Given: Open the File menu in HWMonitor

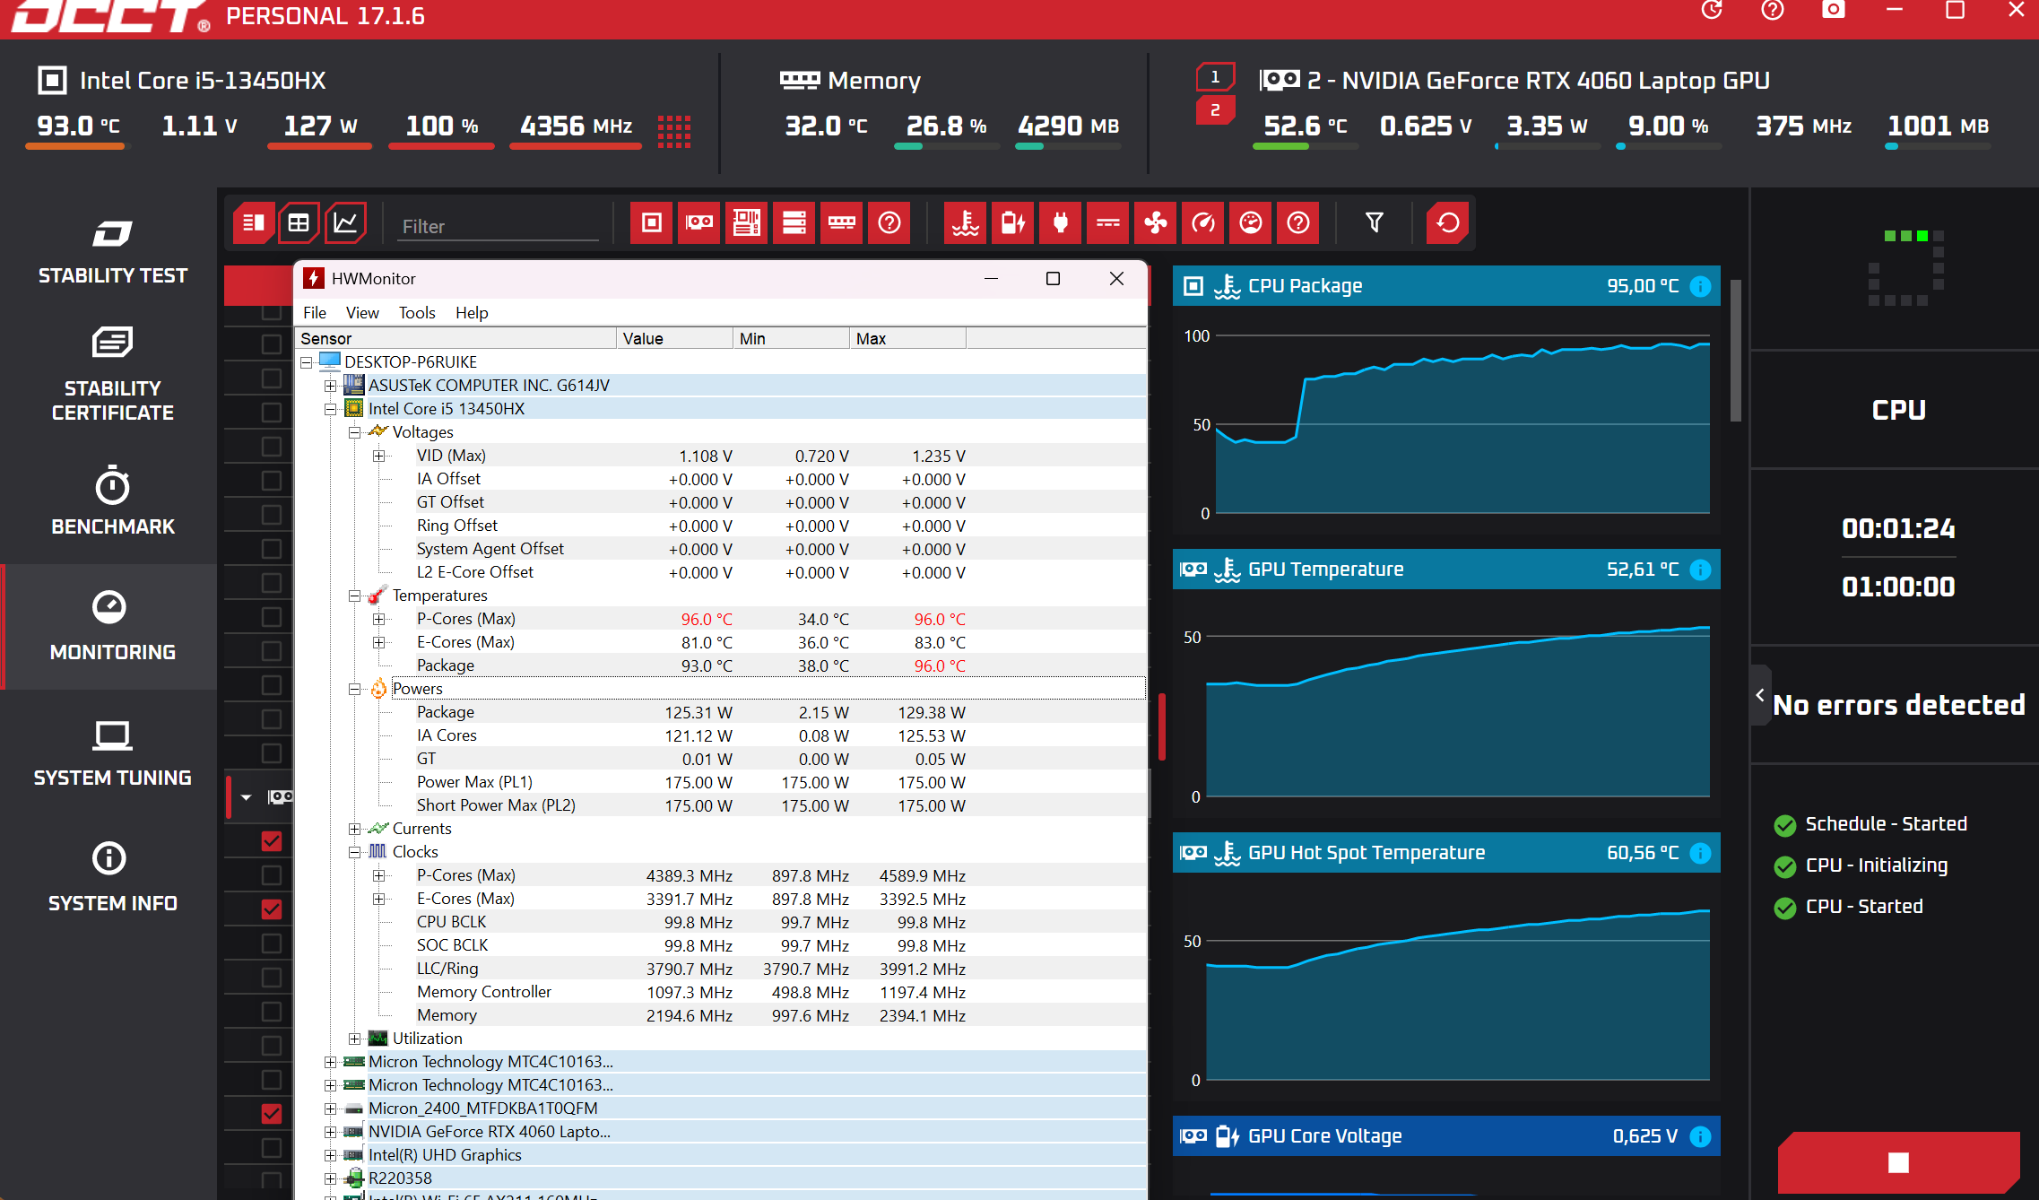Looking at the screenshot, I should 315,313.
